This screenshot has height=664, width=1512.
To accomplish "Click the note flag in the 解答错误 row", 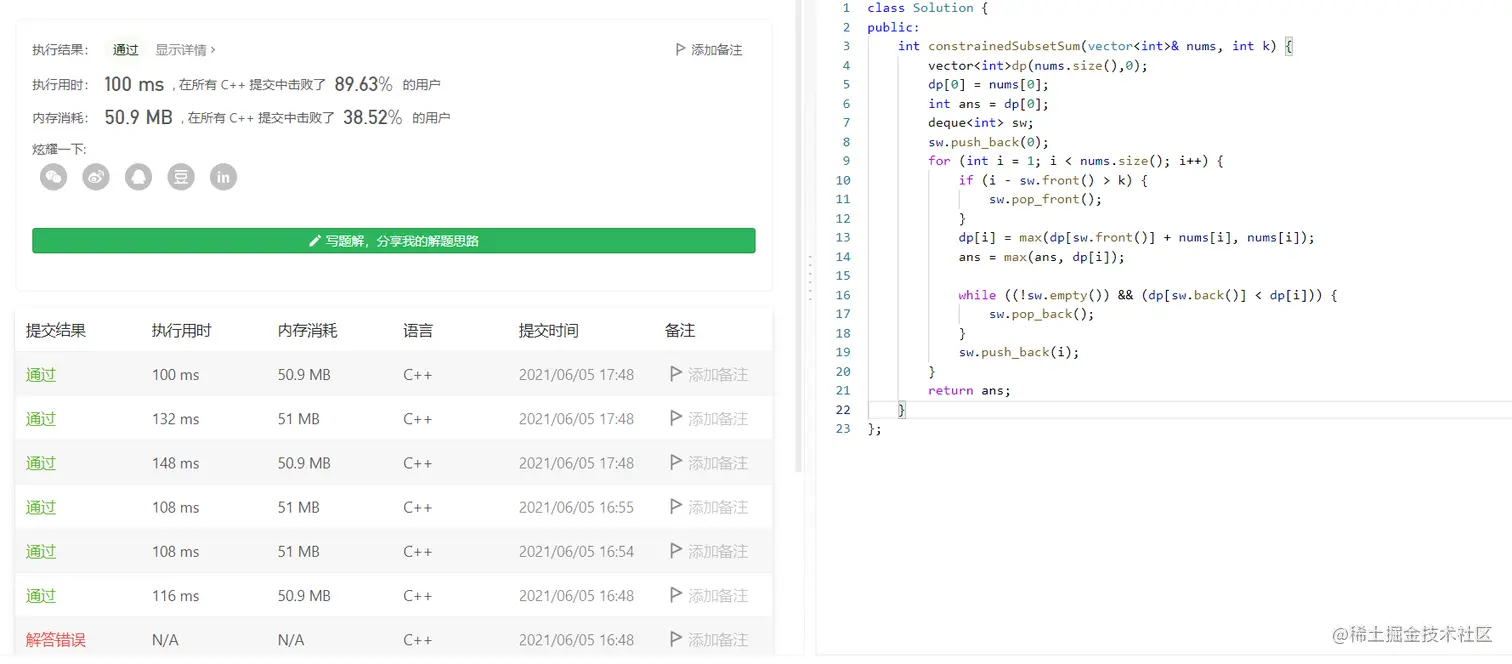I will (676, 639).
